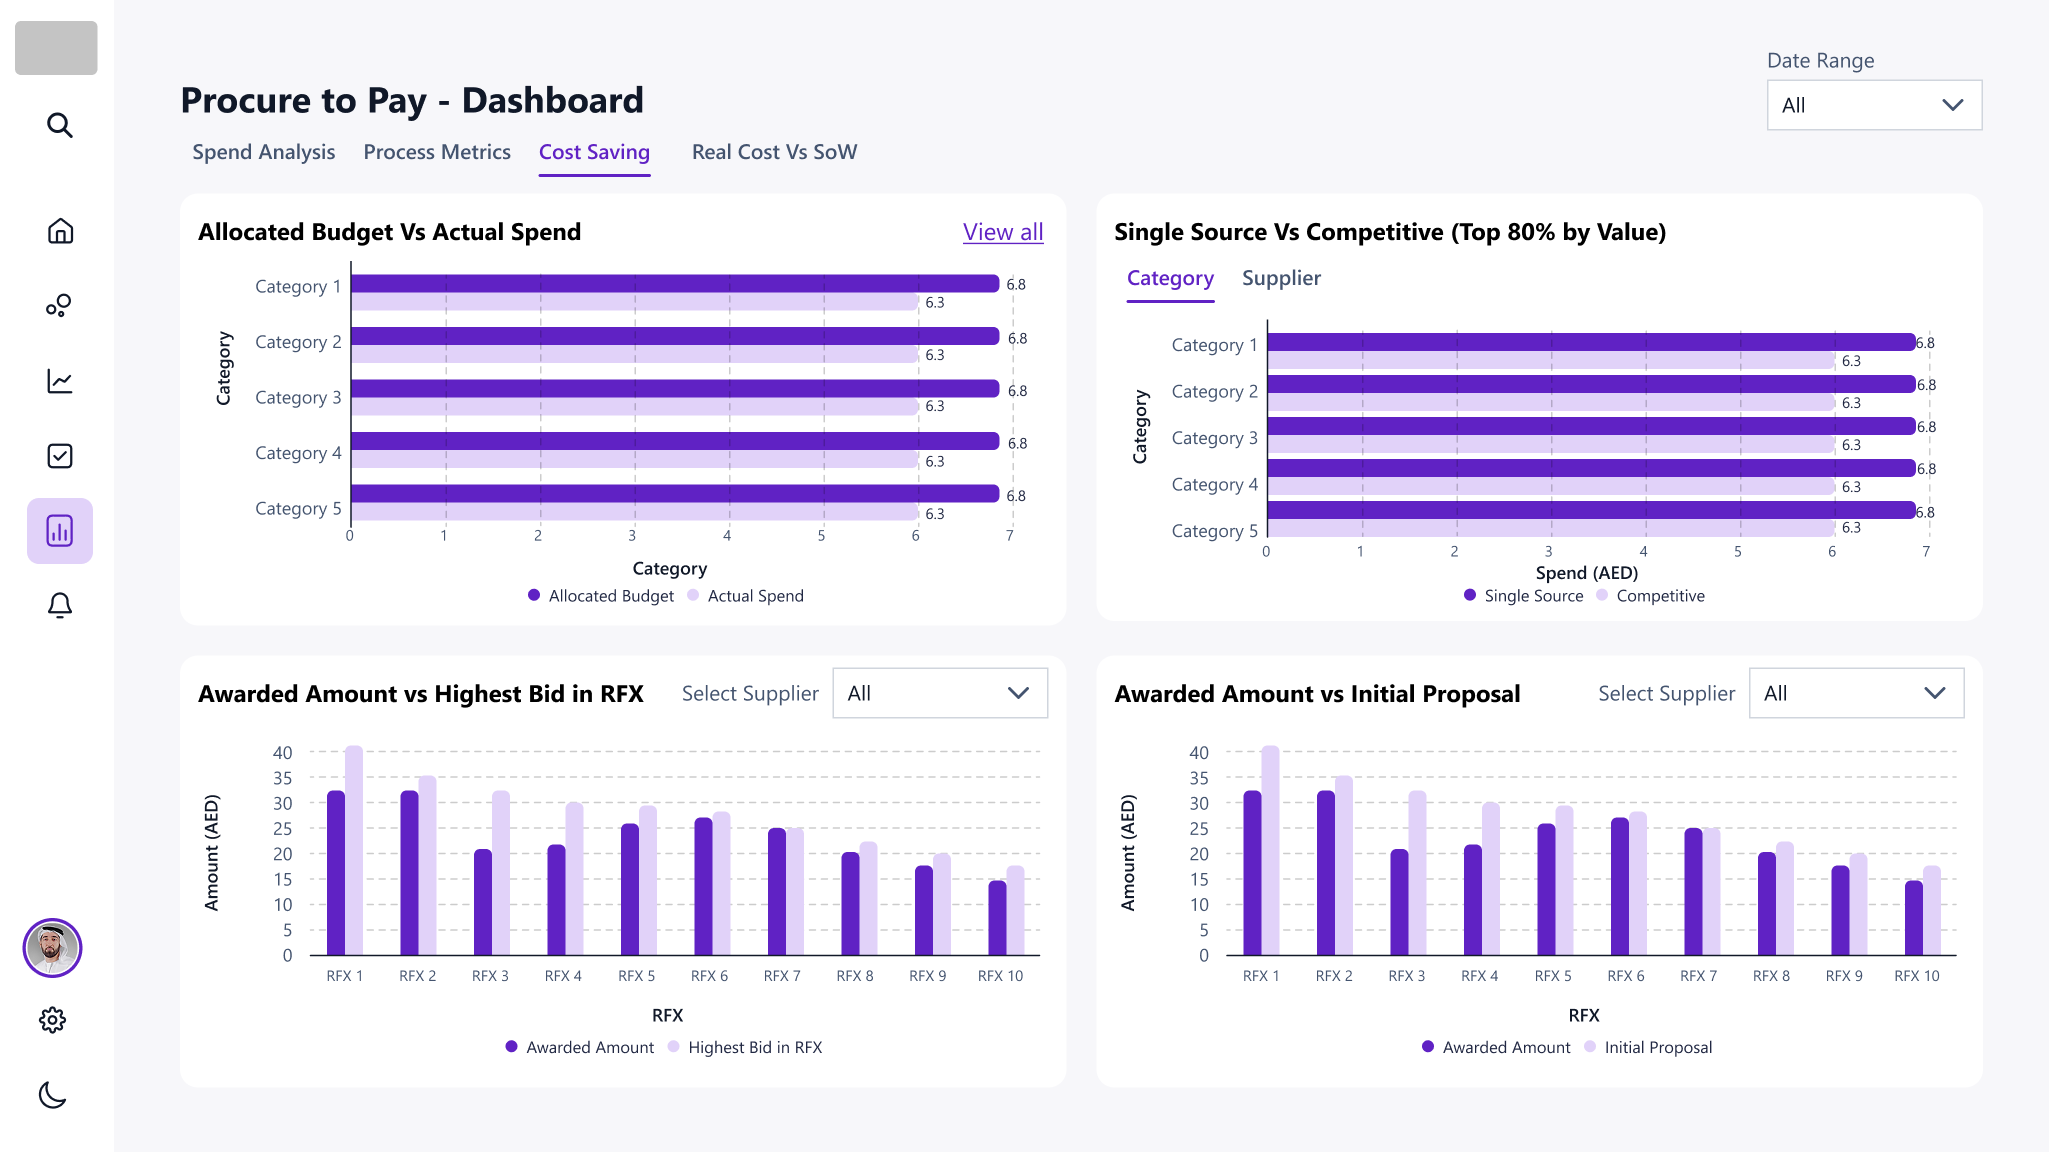This screenshot has width=2049, height=1152.
Task: Open the line chart trends icon
Action: click(x=60, y=381)
